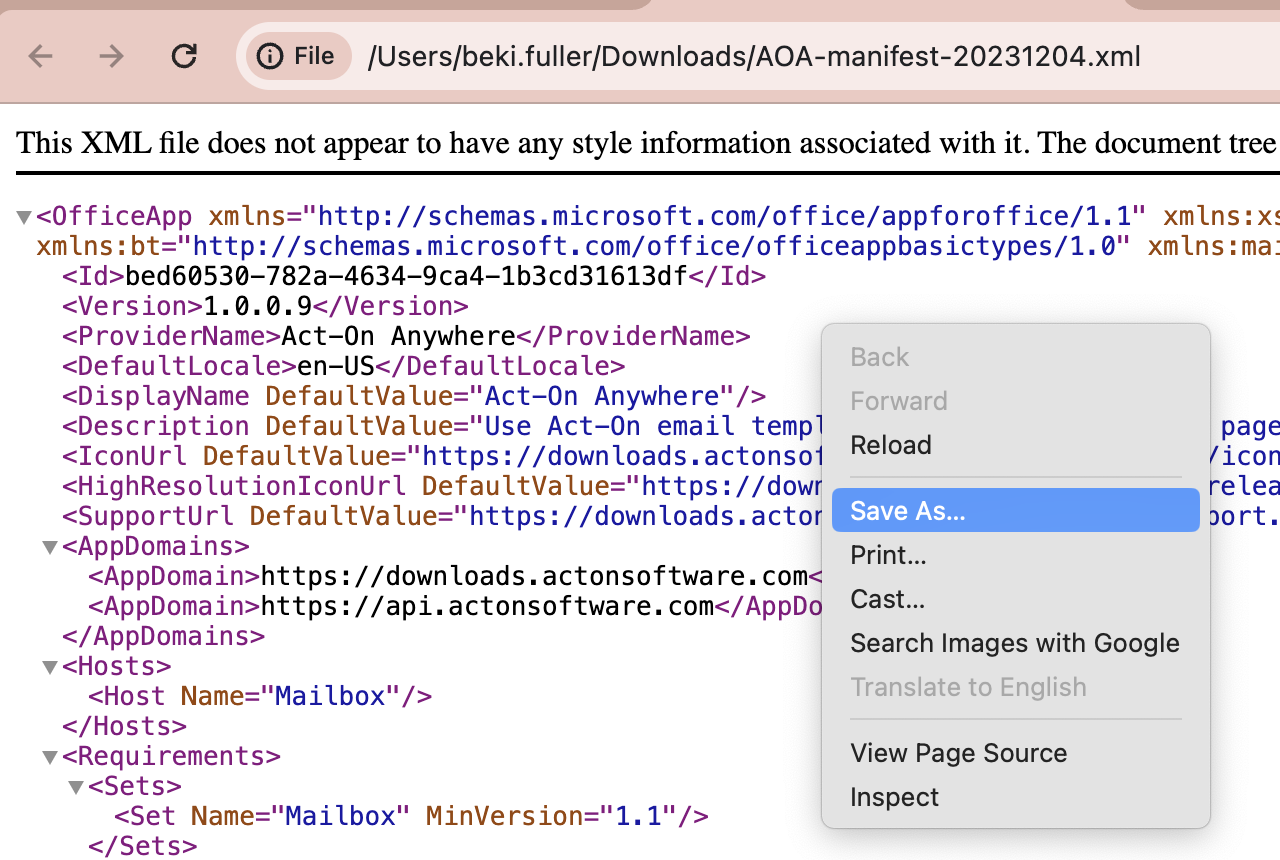1280x860 pixels.
Task: Collapse the Hosts node
Action: [x=49, y=667]
